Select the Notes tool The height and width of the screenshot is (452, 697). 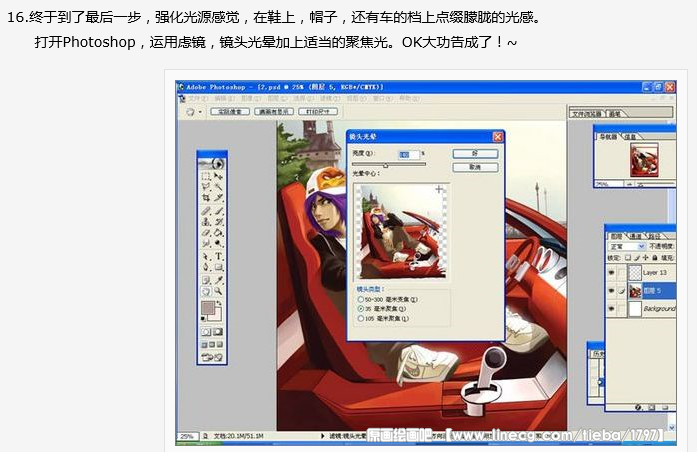coord(206,280)
